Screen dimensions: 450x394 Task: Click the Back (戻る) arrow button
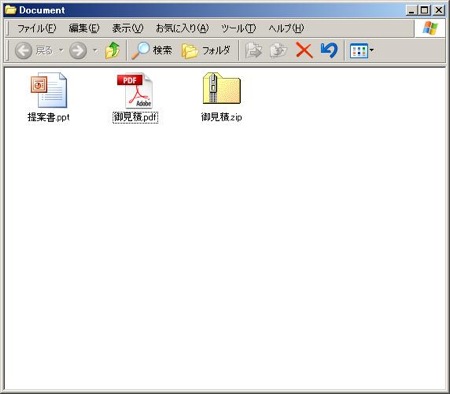point(24,51)
